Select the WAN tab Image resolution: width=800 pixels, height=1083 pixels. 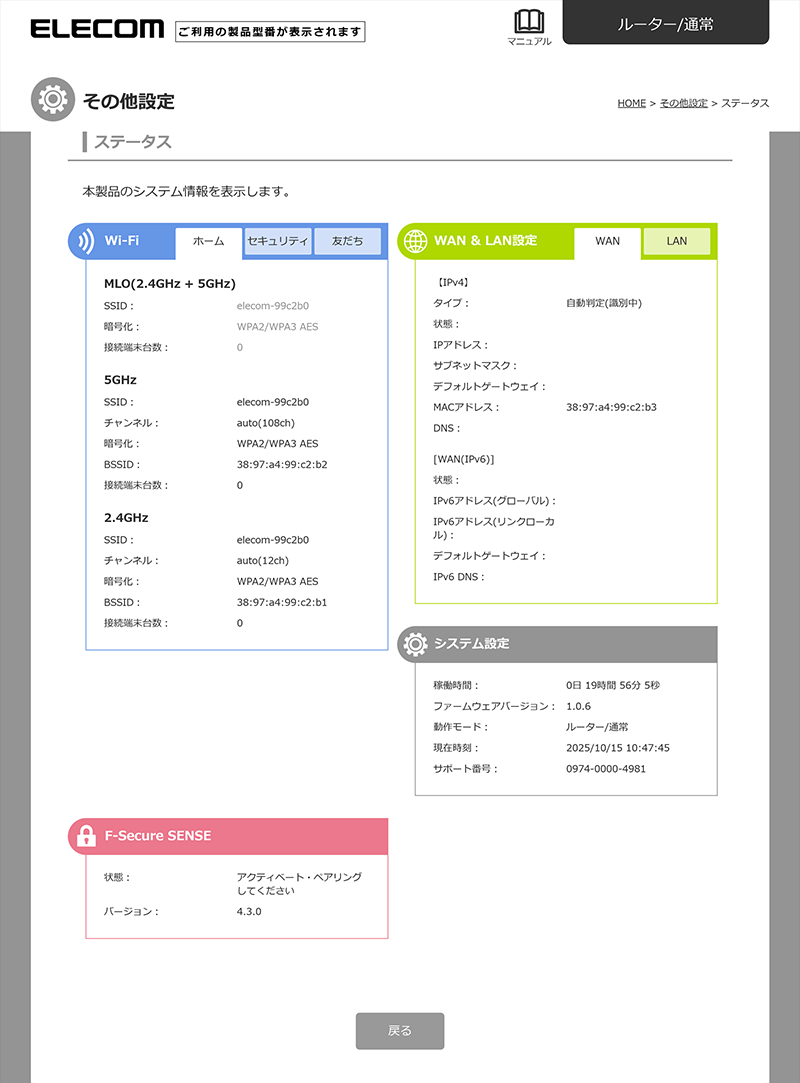pyautogui.click(x=607, y=242)
